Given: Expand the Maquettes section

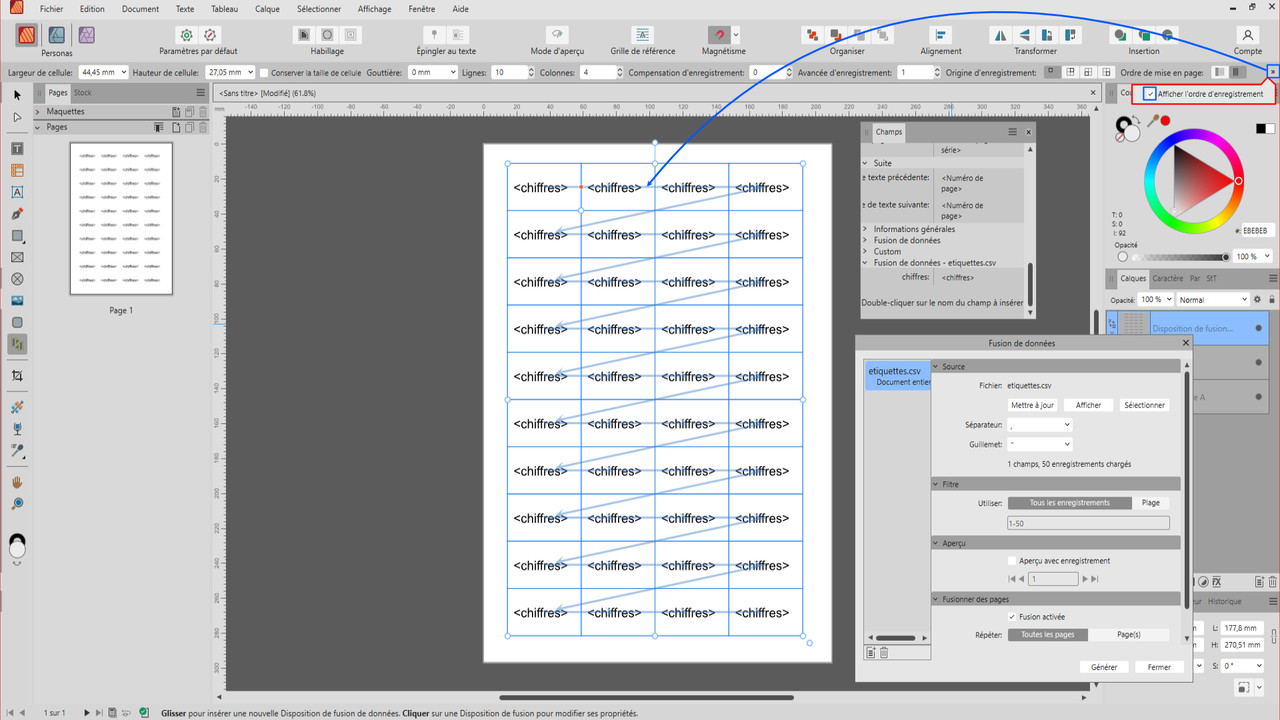Looking at the screenshot, I should click(x=39, y=112).
